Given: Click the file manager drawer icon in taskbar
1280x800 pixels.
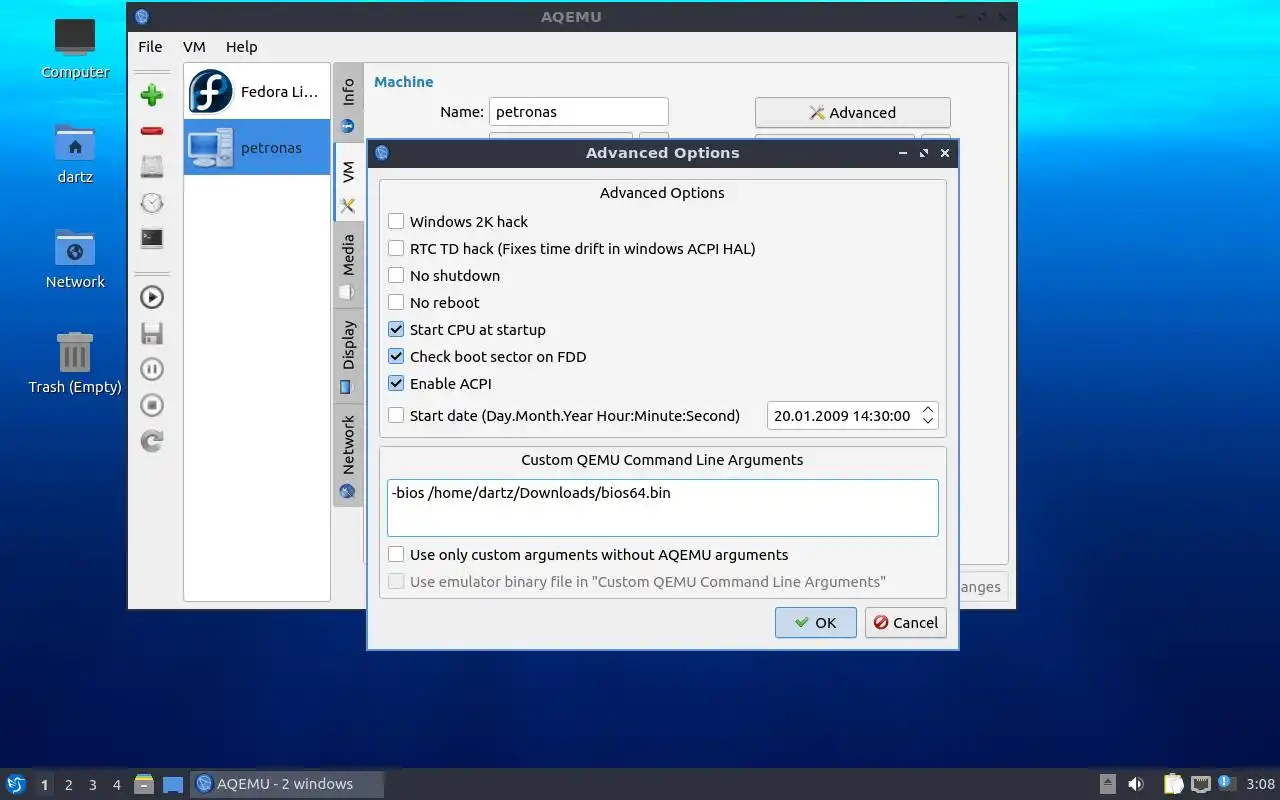Looking at the screenshot, I should click(144, 784).
